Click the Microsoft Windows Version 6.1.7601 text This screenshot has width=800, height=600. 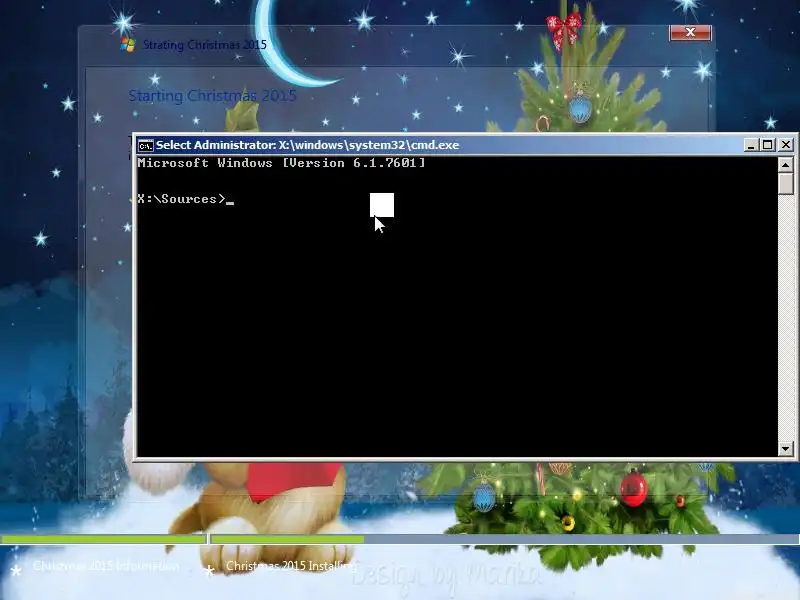[x=281, y=163]
